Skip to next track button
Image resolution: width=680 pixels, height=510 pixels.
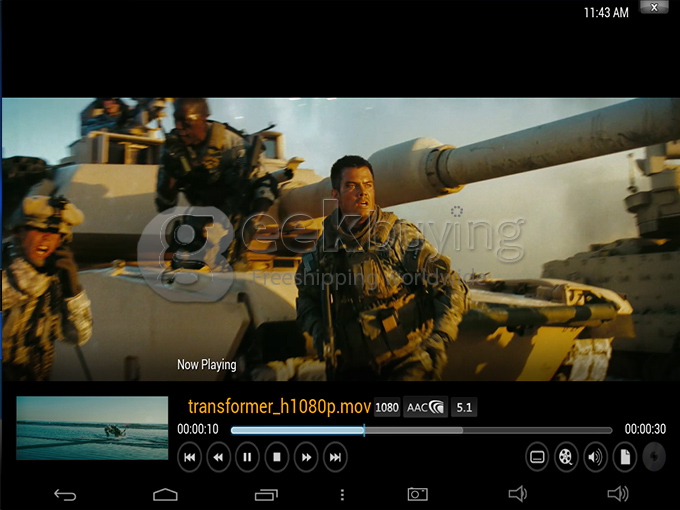(335, 457)
